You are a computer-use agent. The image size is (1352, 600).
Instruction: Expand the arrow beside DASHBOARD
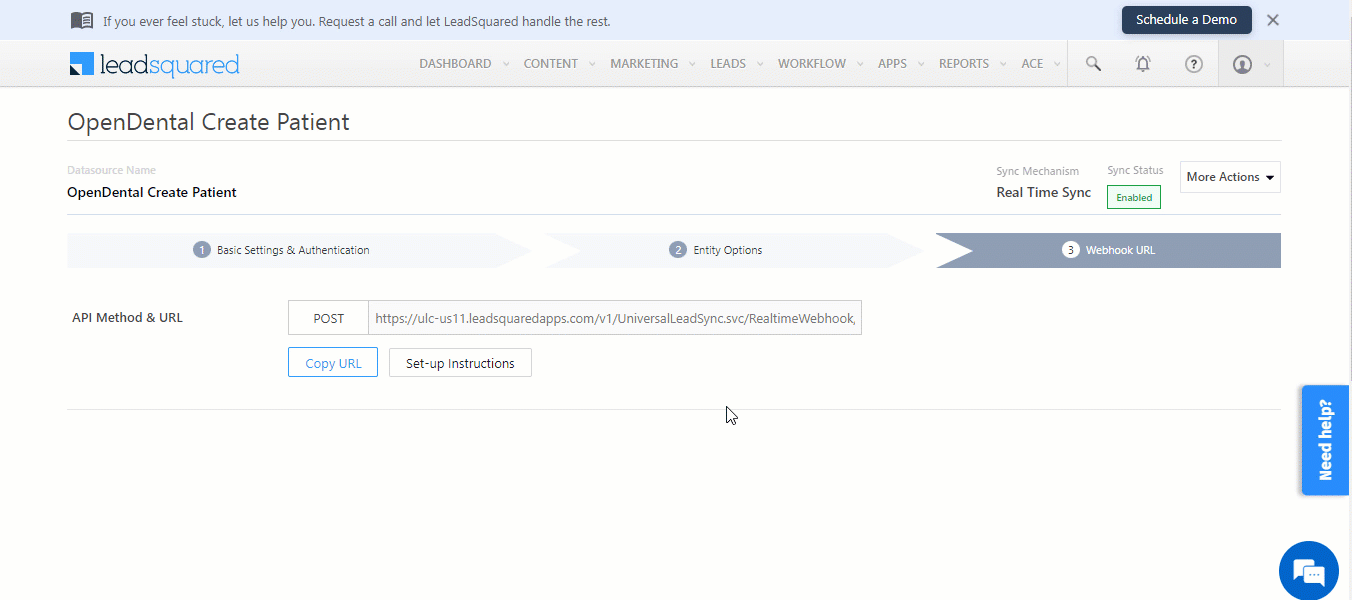pos(504,64)
